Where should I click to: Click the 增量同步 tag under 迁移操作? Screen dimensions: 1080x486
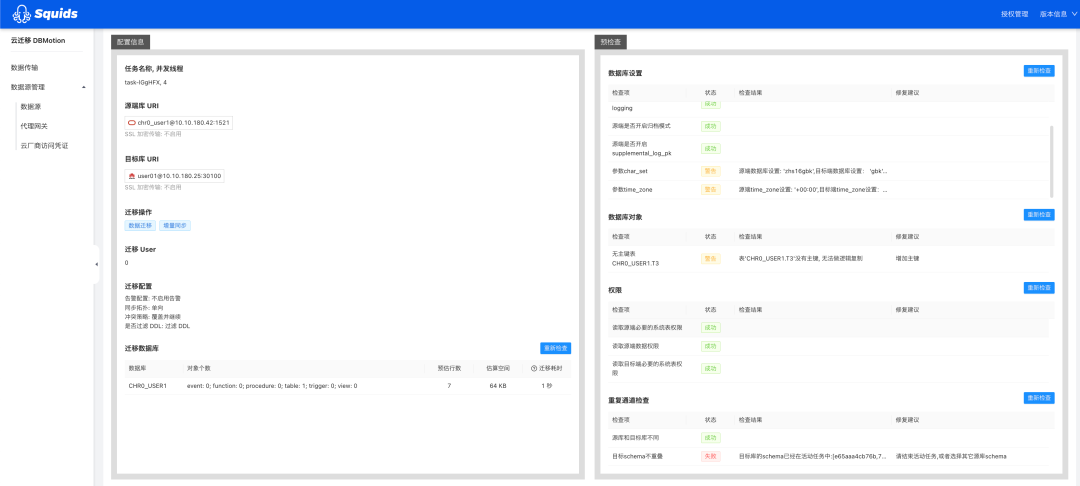(x=175, y=225)
